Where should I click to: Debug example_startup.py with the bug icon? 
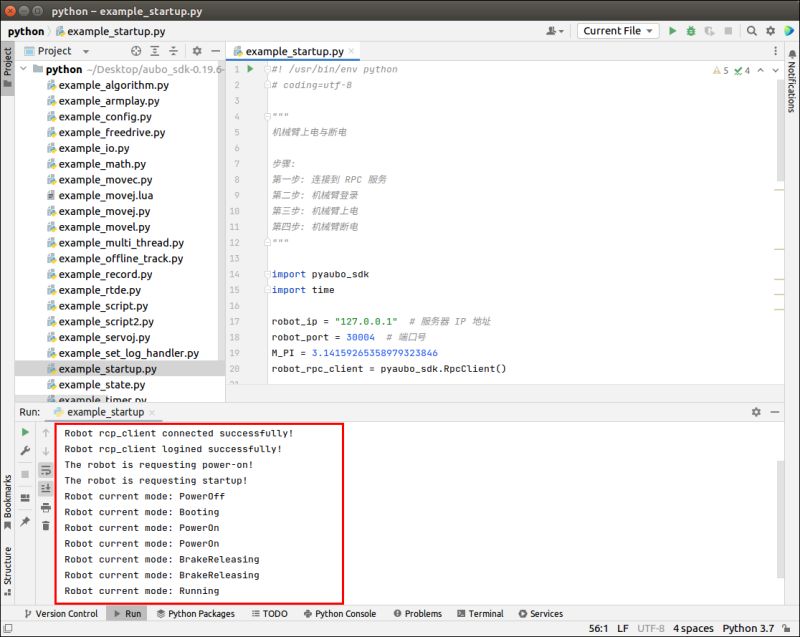click(690, 31)
